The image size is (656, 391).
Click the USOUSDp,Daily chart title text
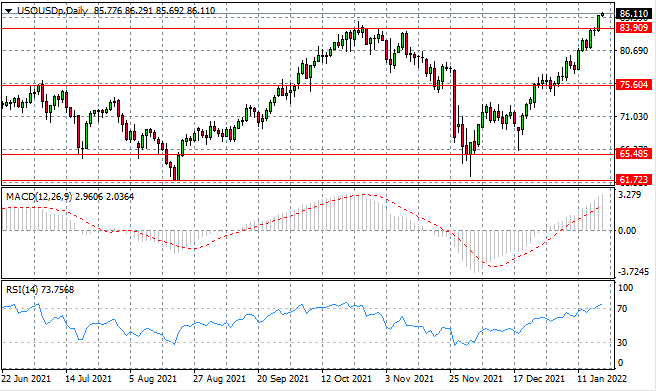tap(52, 10)
